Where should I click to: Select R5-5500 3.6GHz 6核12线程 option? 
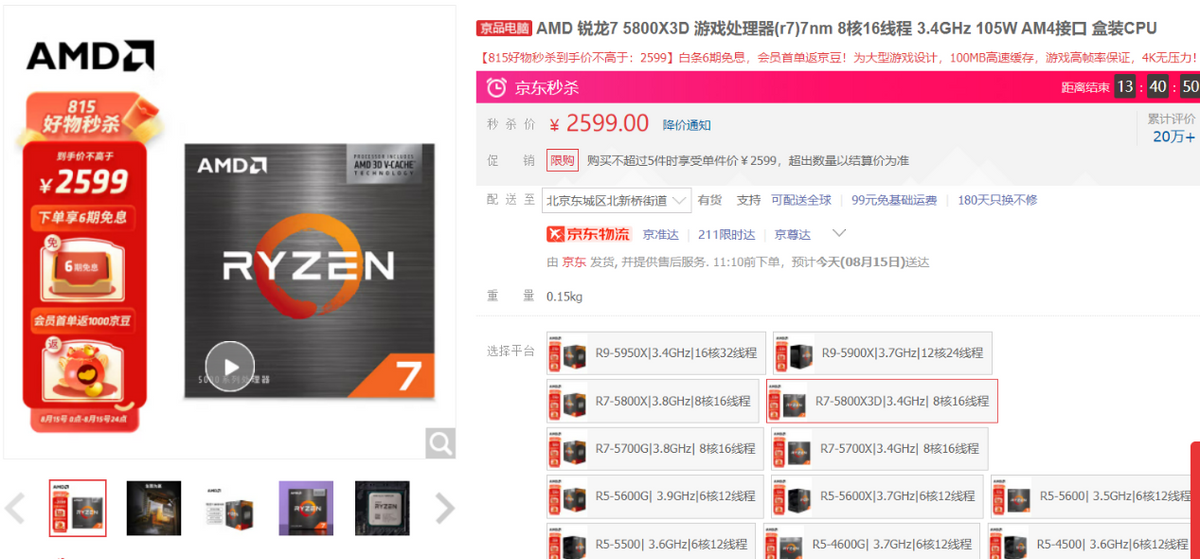point(651,541)
